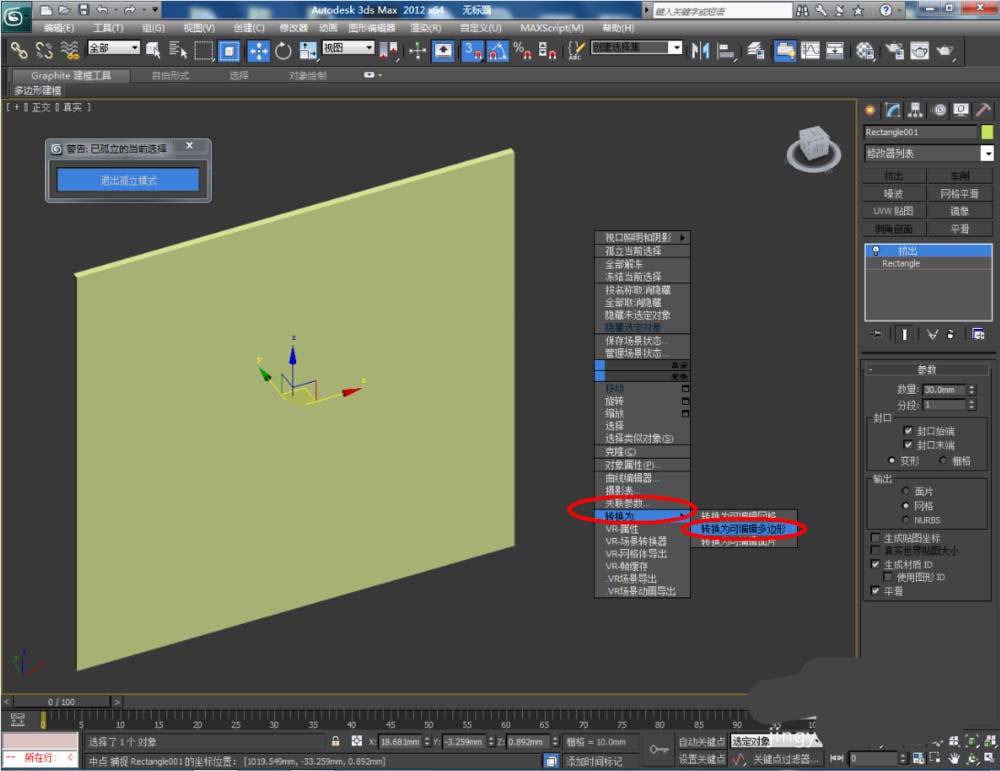Open the 视图 reference coordinate dropdown
This screenshot has height=771, width=1000.
(x=348, y=48)
